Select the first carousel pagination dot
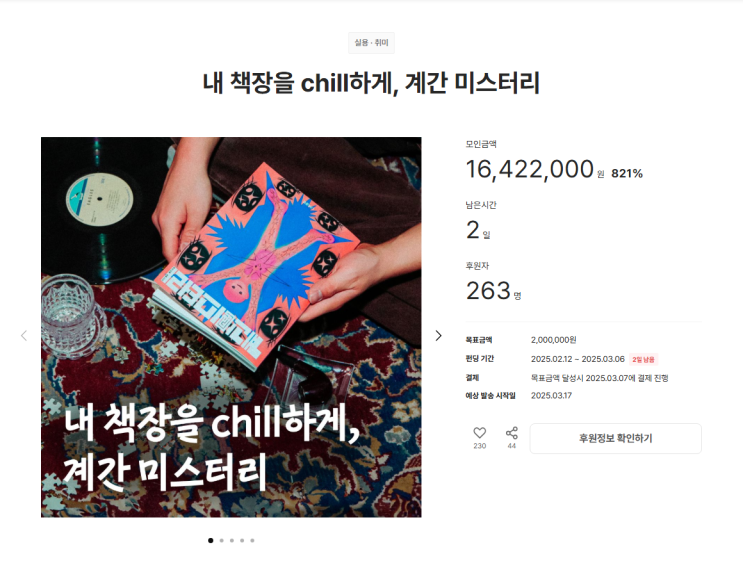 210,540
